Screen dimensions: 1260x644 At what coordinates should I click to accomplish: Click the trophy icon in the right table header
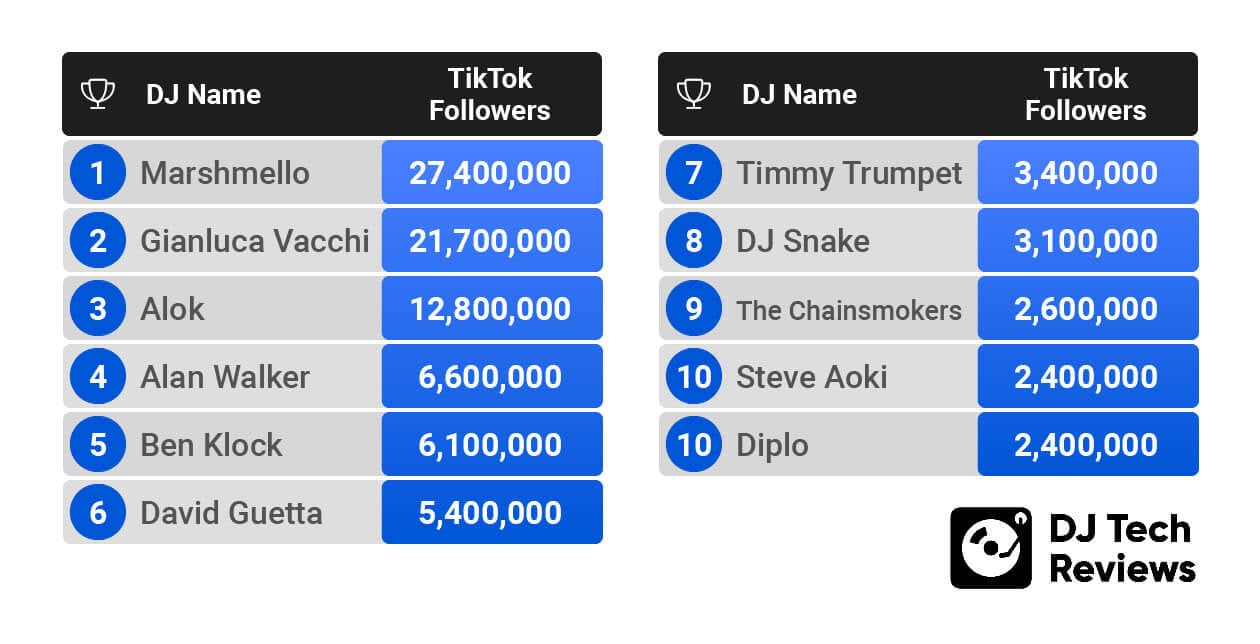[693, 94]
